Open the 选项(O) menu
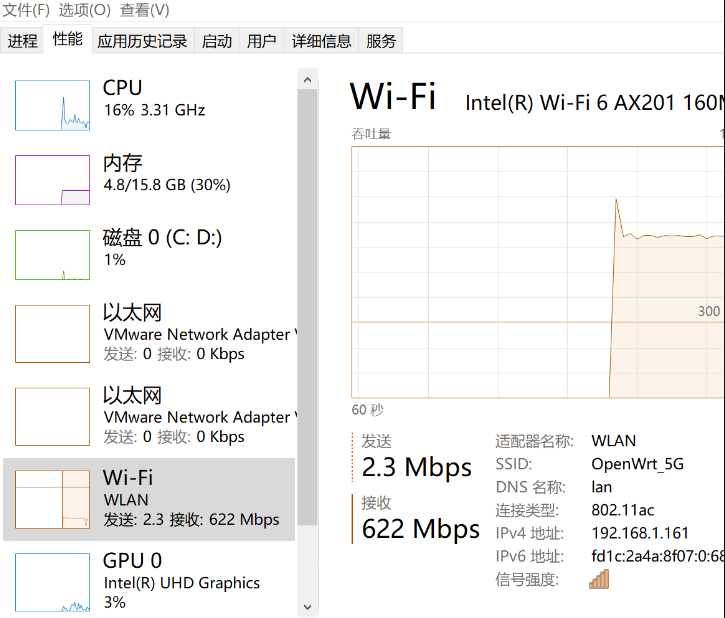The width and height of the screenshot is (725, 618). point(85,10)
